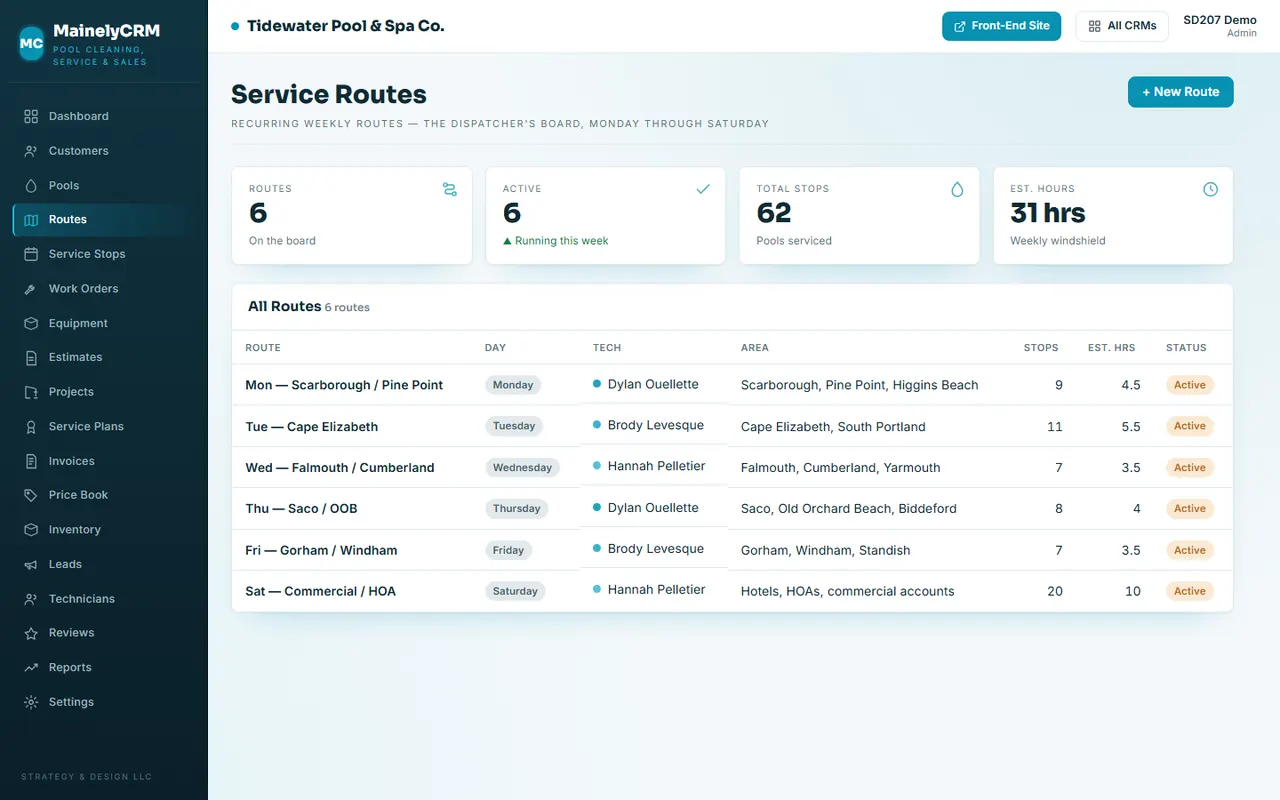
Task: Click the Tidewater Pool & Spa Co. title
Action: (345, 26)
